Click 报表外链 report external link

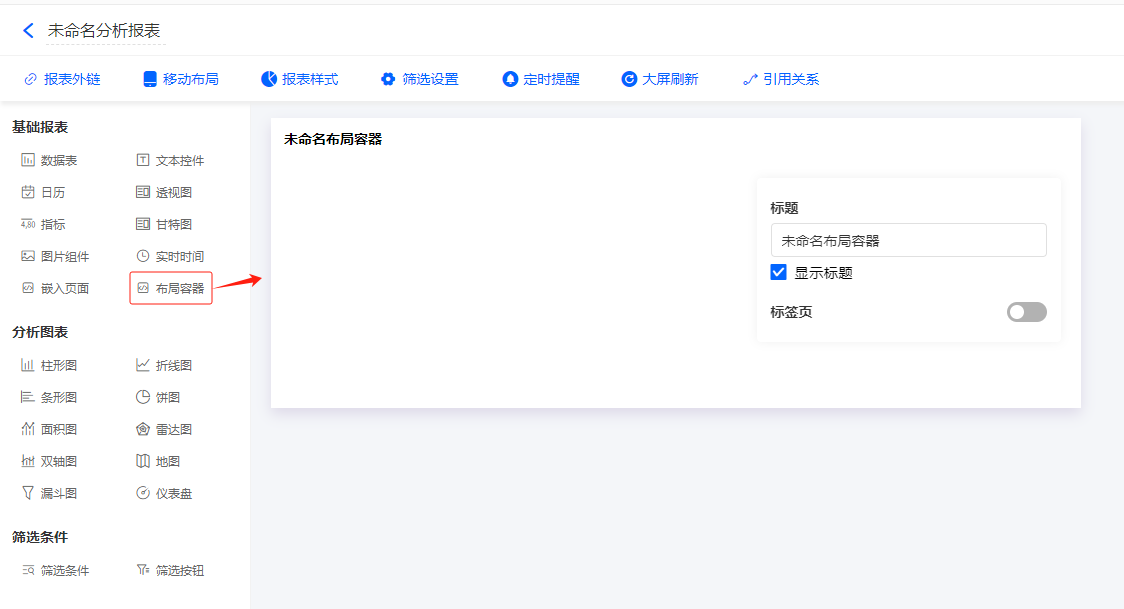(x=62, y=79)
